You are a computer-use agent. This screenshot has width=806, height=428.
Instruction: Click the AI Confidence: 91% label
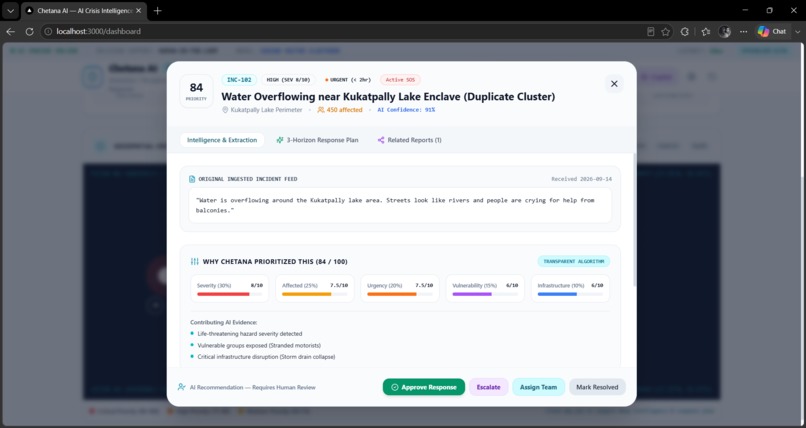tap(406, 110)
